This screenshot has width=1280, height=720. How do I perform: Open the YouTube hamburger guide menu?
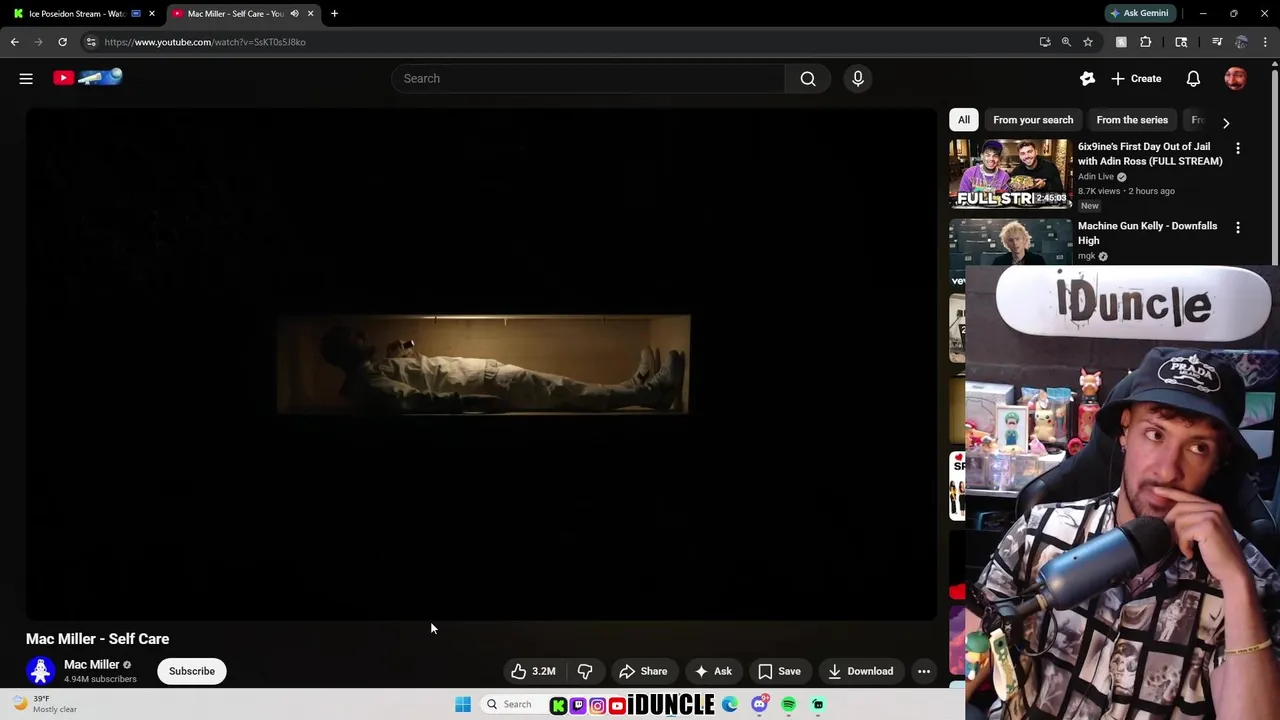click(26, 78)
